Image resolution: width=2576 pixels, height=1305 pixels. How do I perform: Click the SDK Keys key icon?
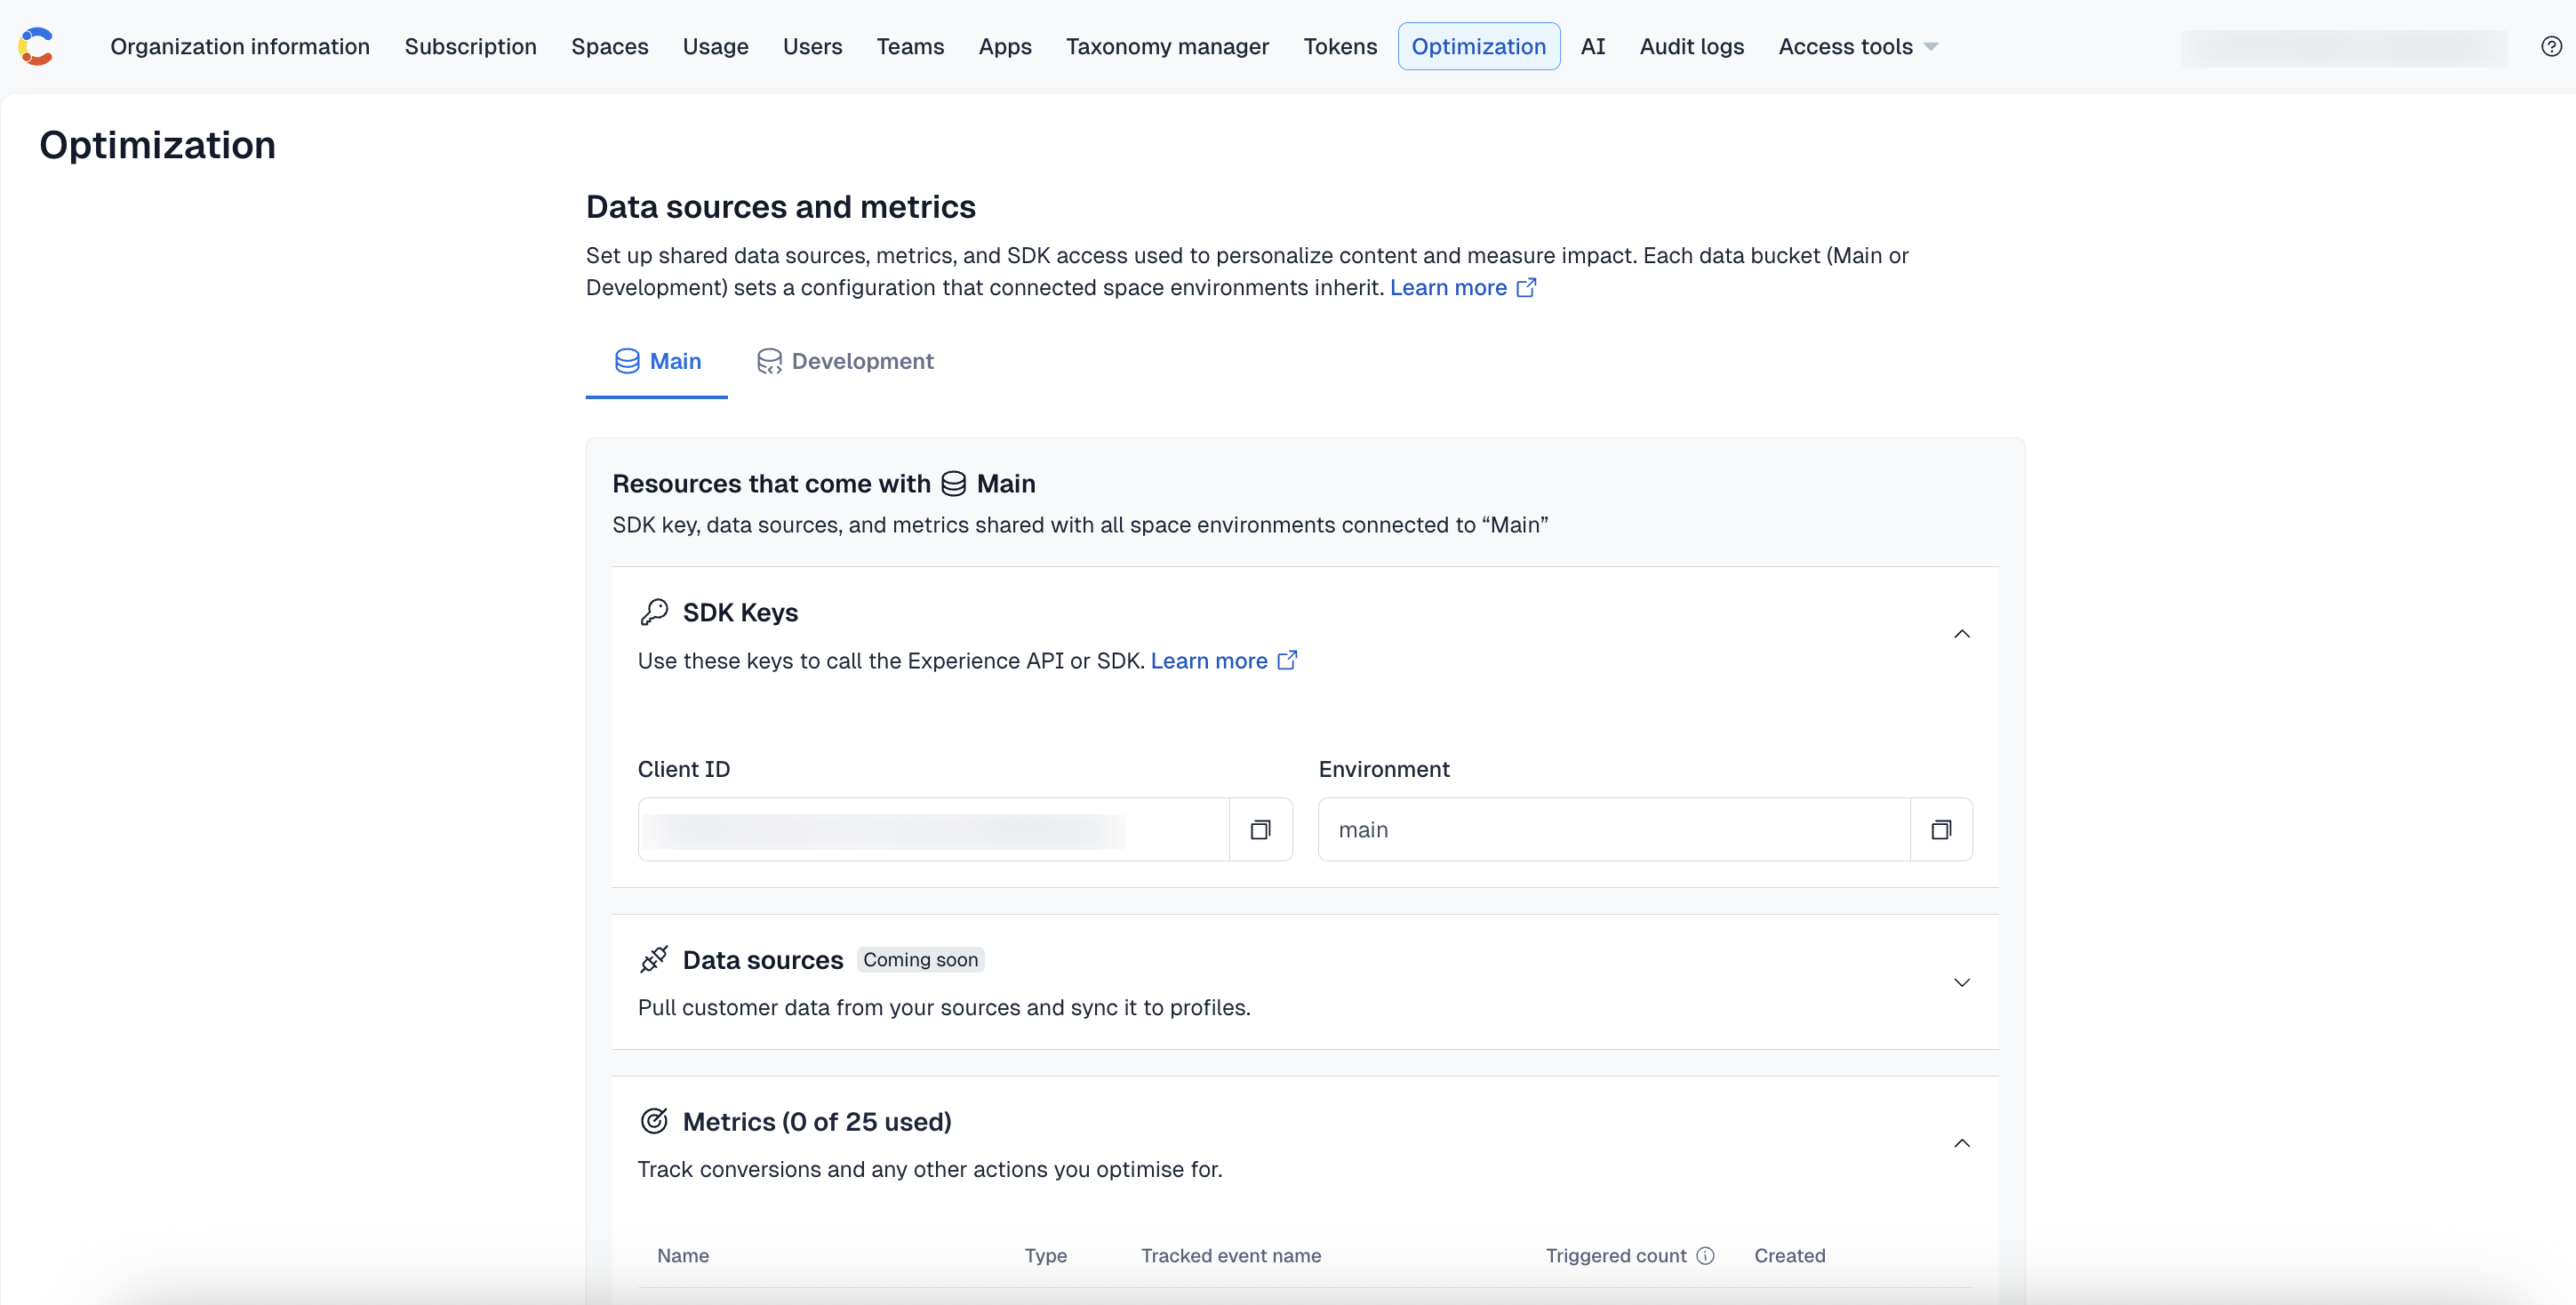(x=654, y=612)
